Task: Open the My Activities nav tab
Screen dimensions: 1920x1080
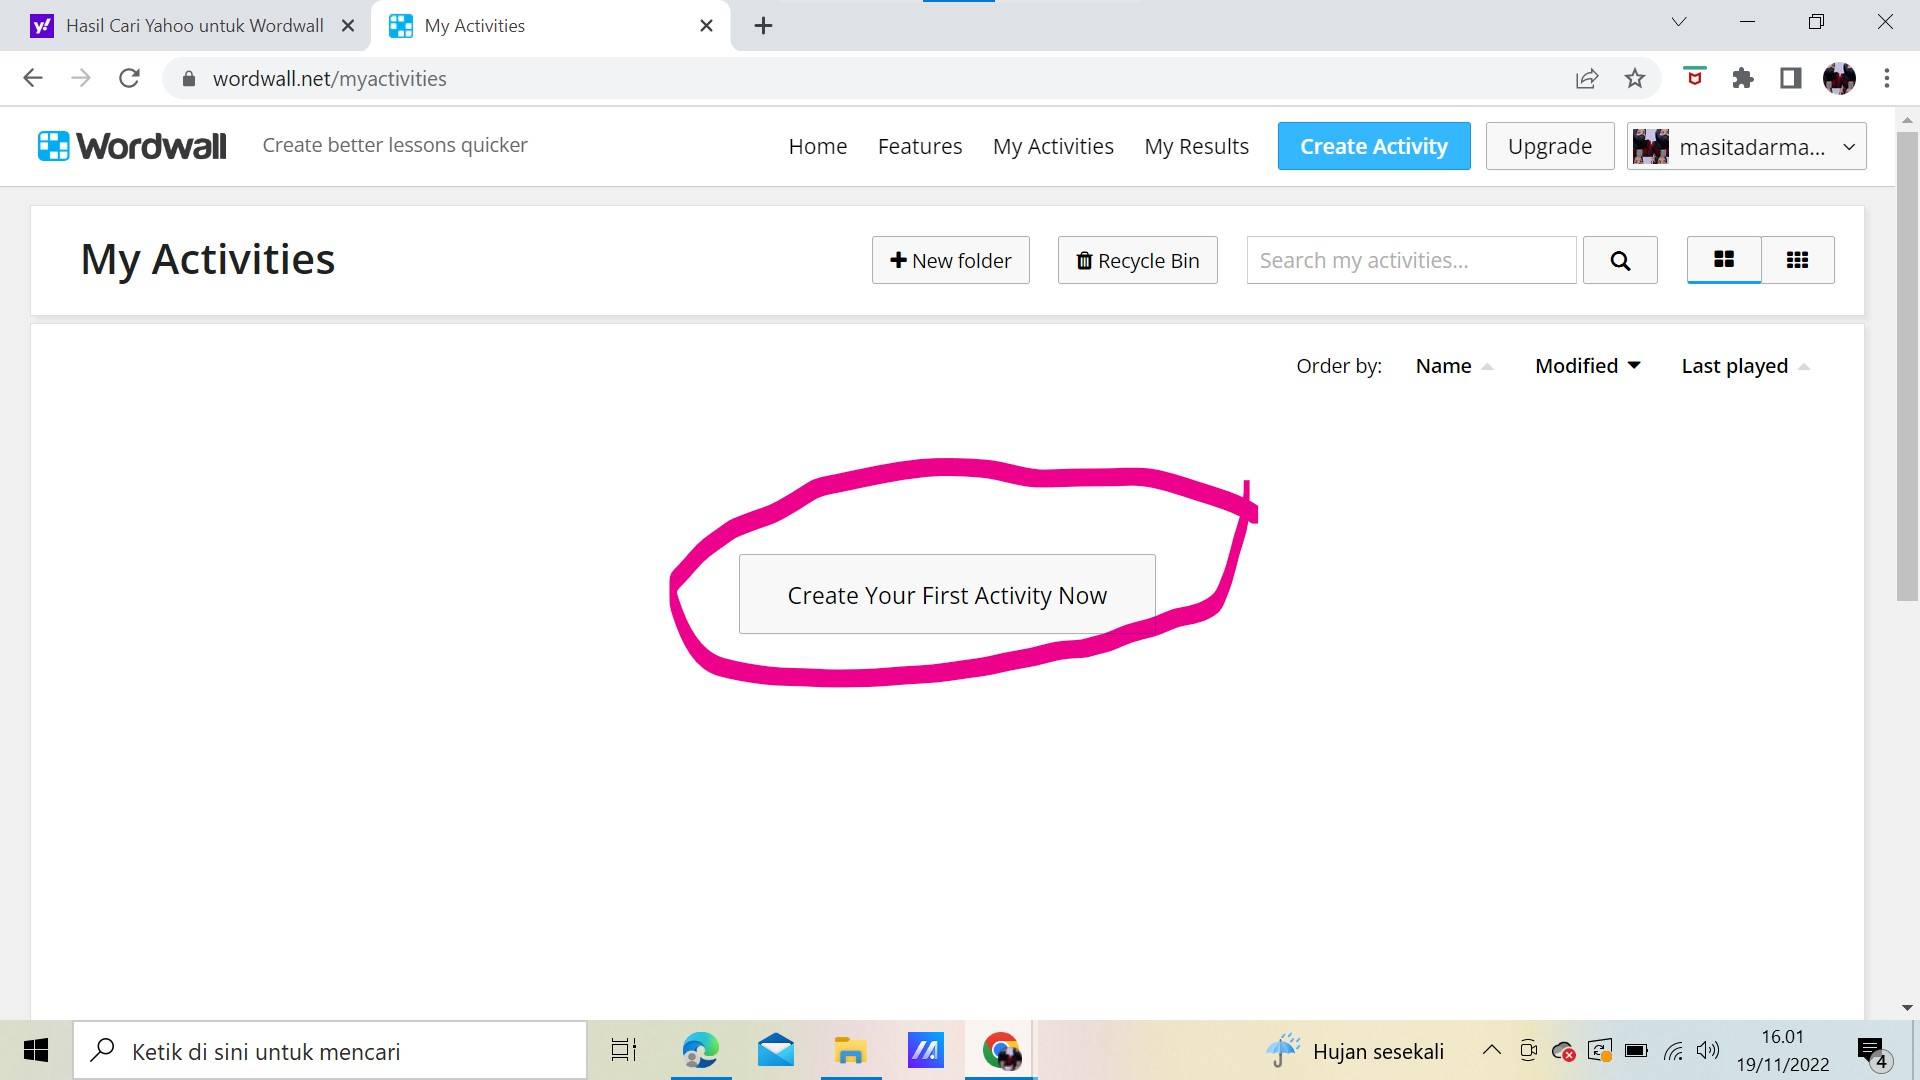Action: pyautogui.click(x=1052, y=145)
